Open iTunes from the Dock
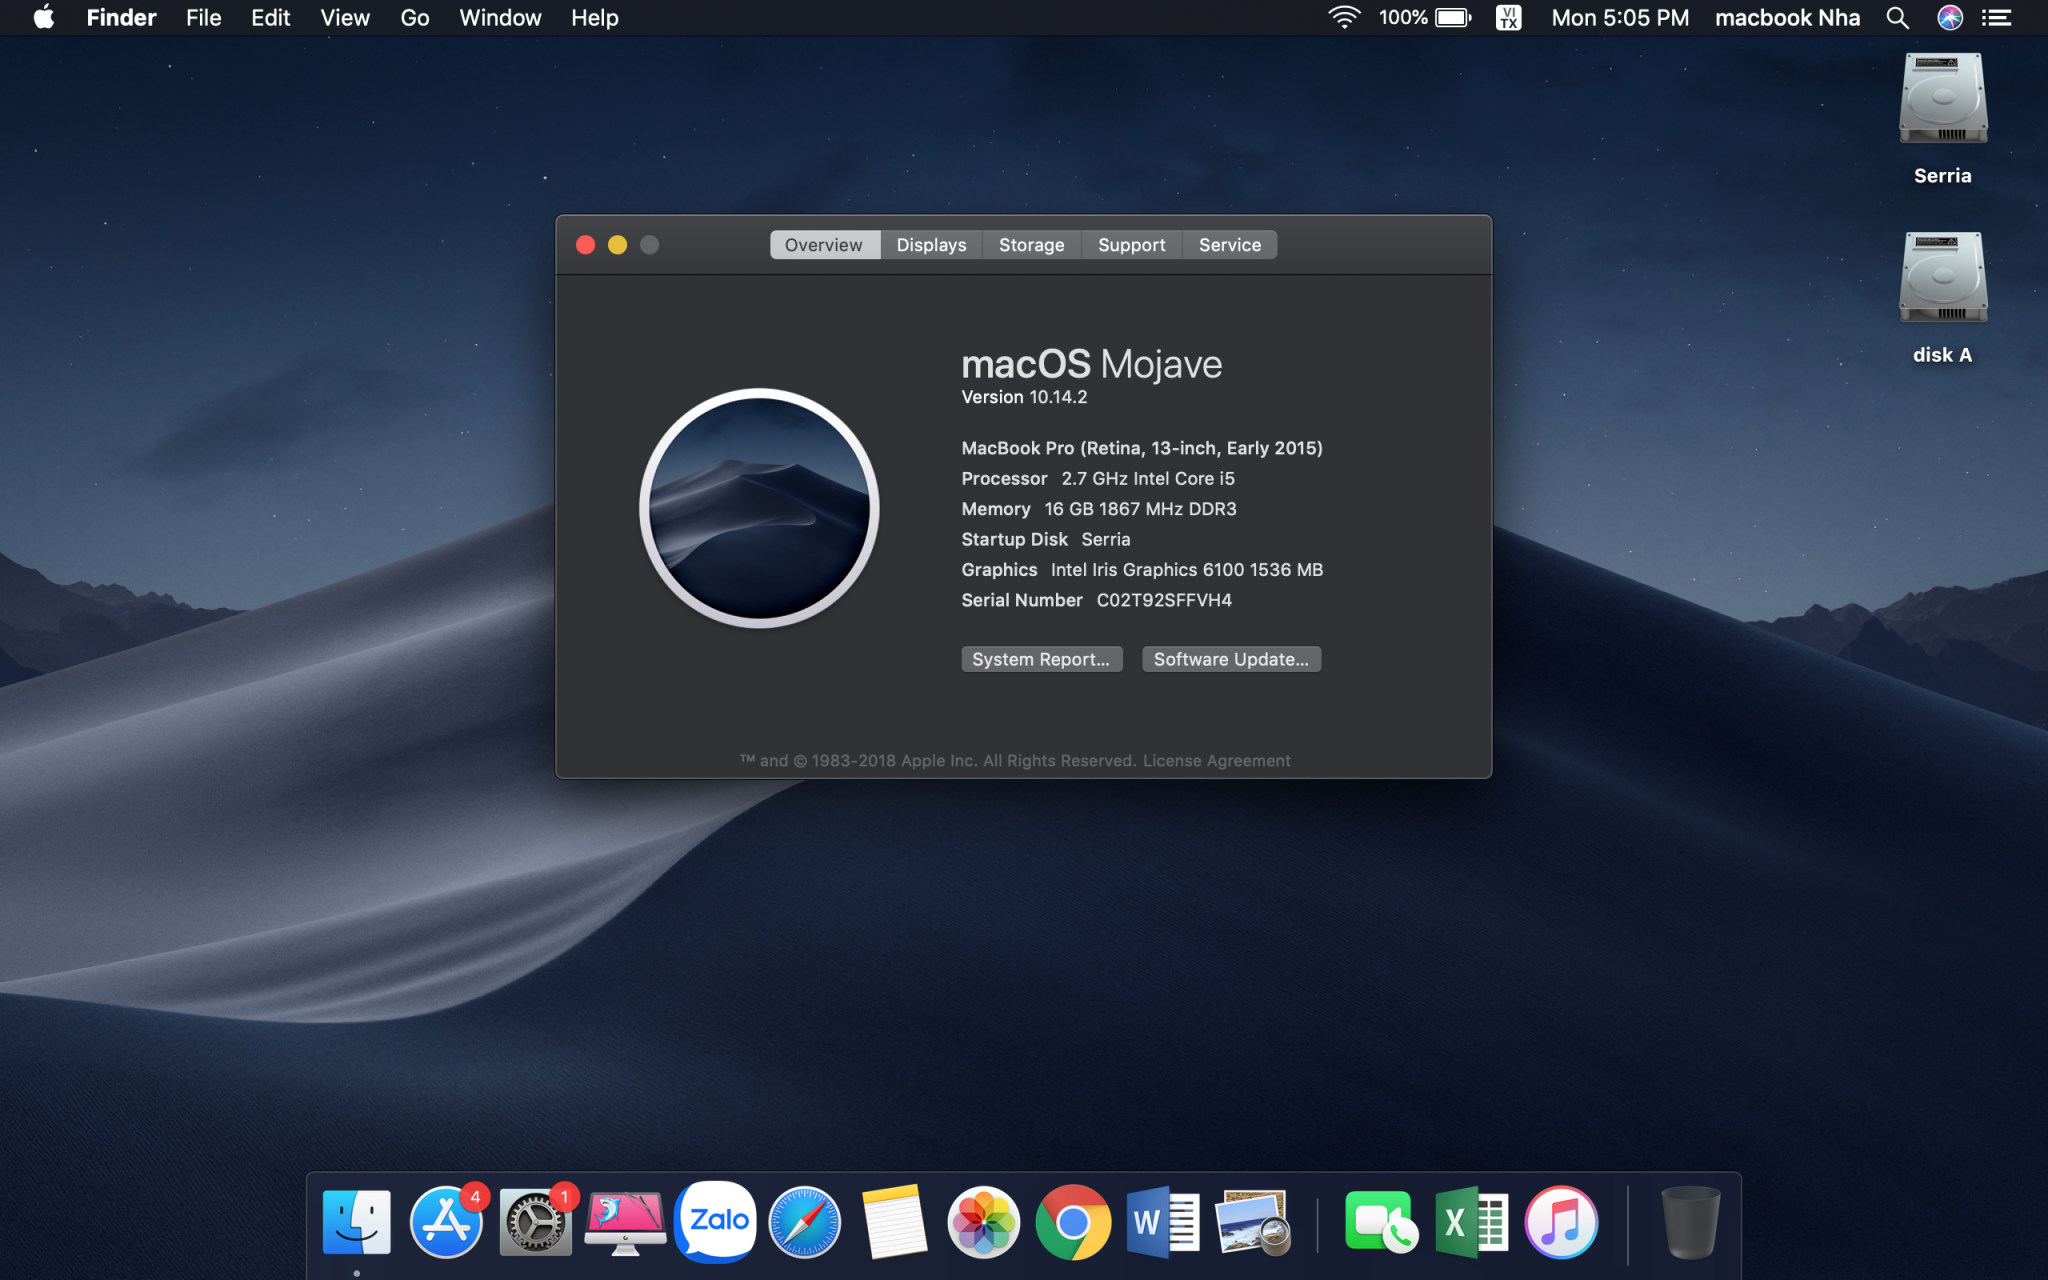The height and width of the screenshot is (1280, 2048). (x=1561, y=1222)
